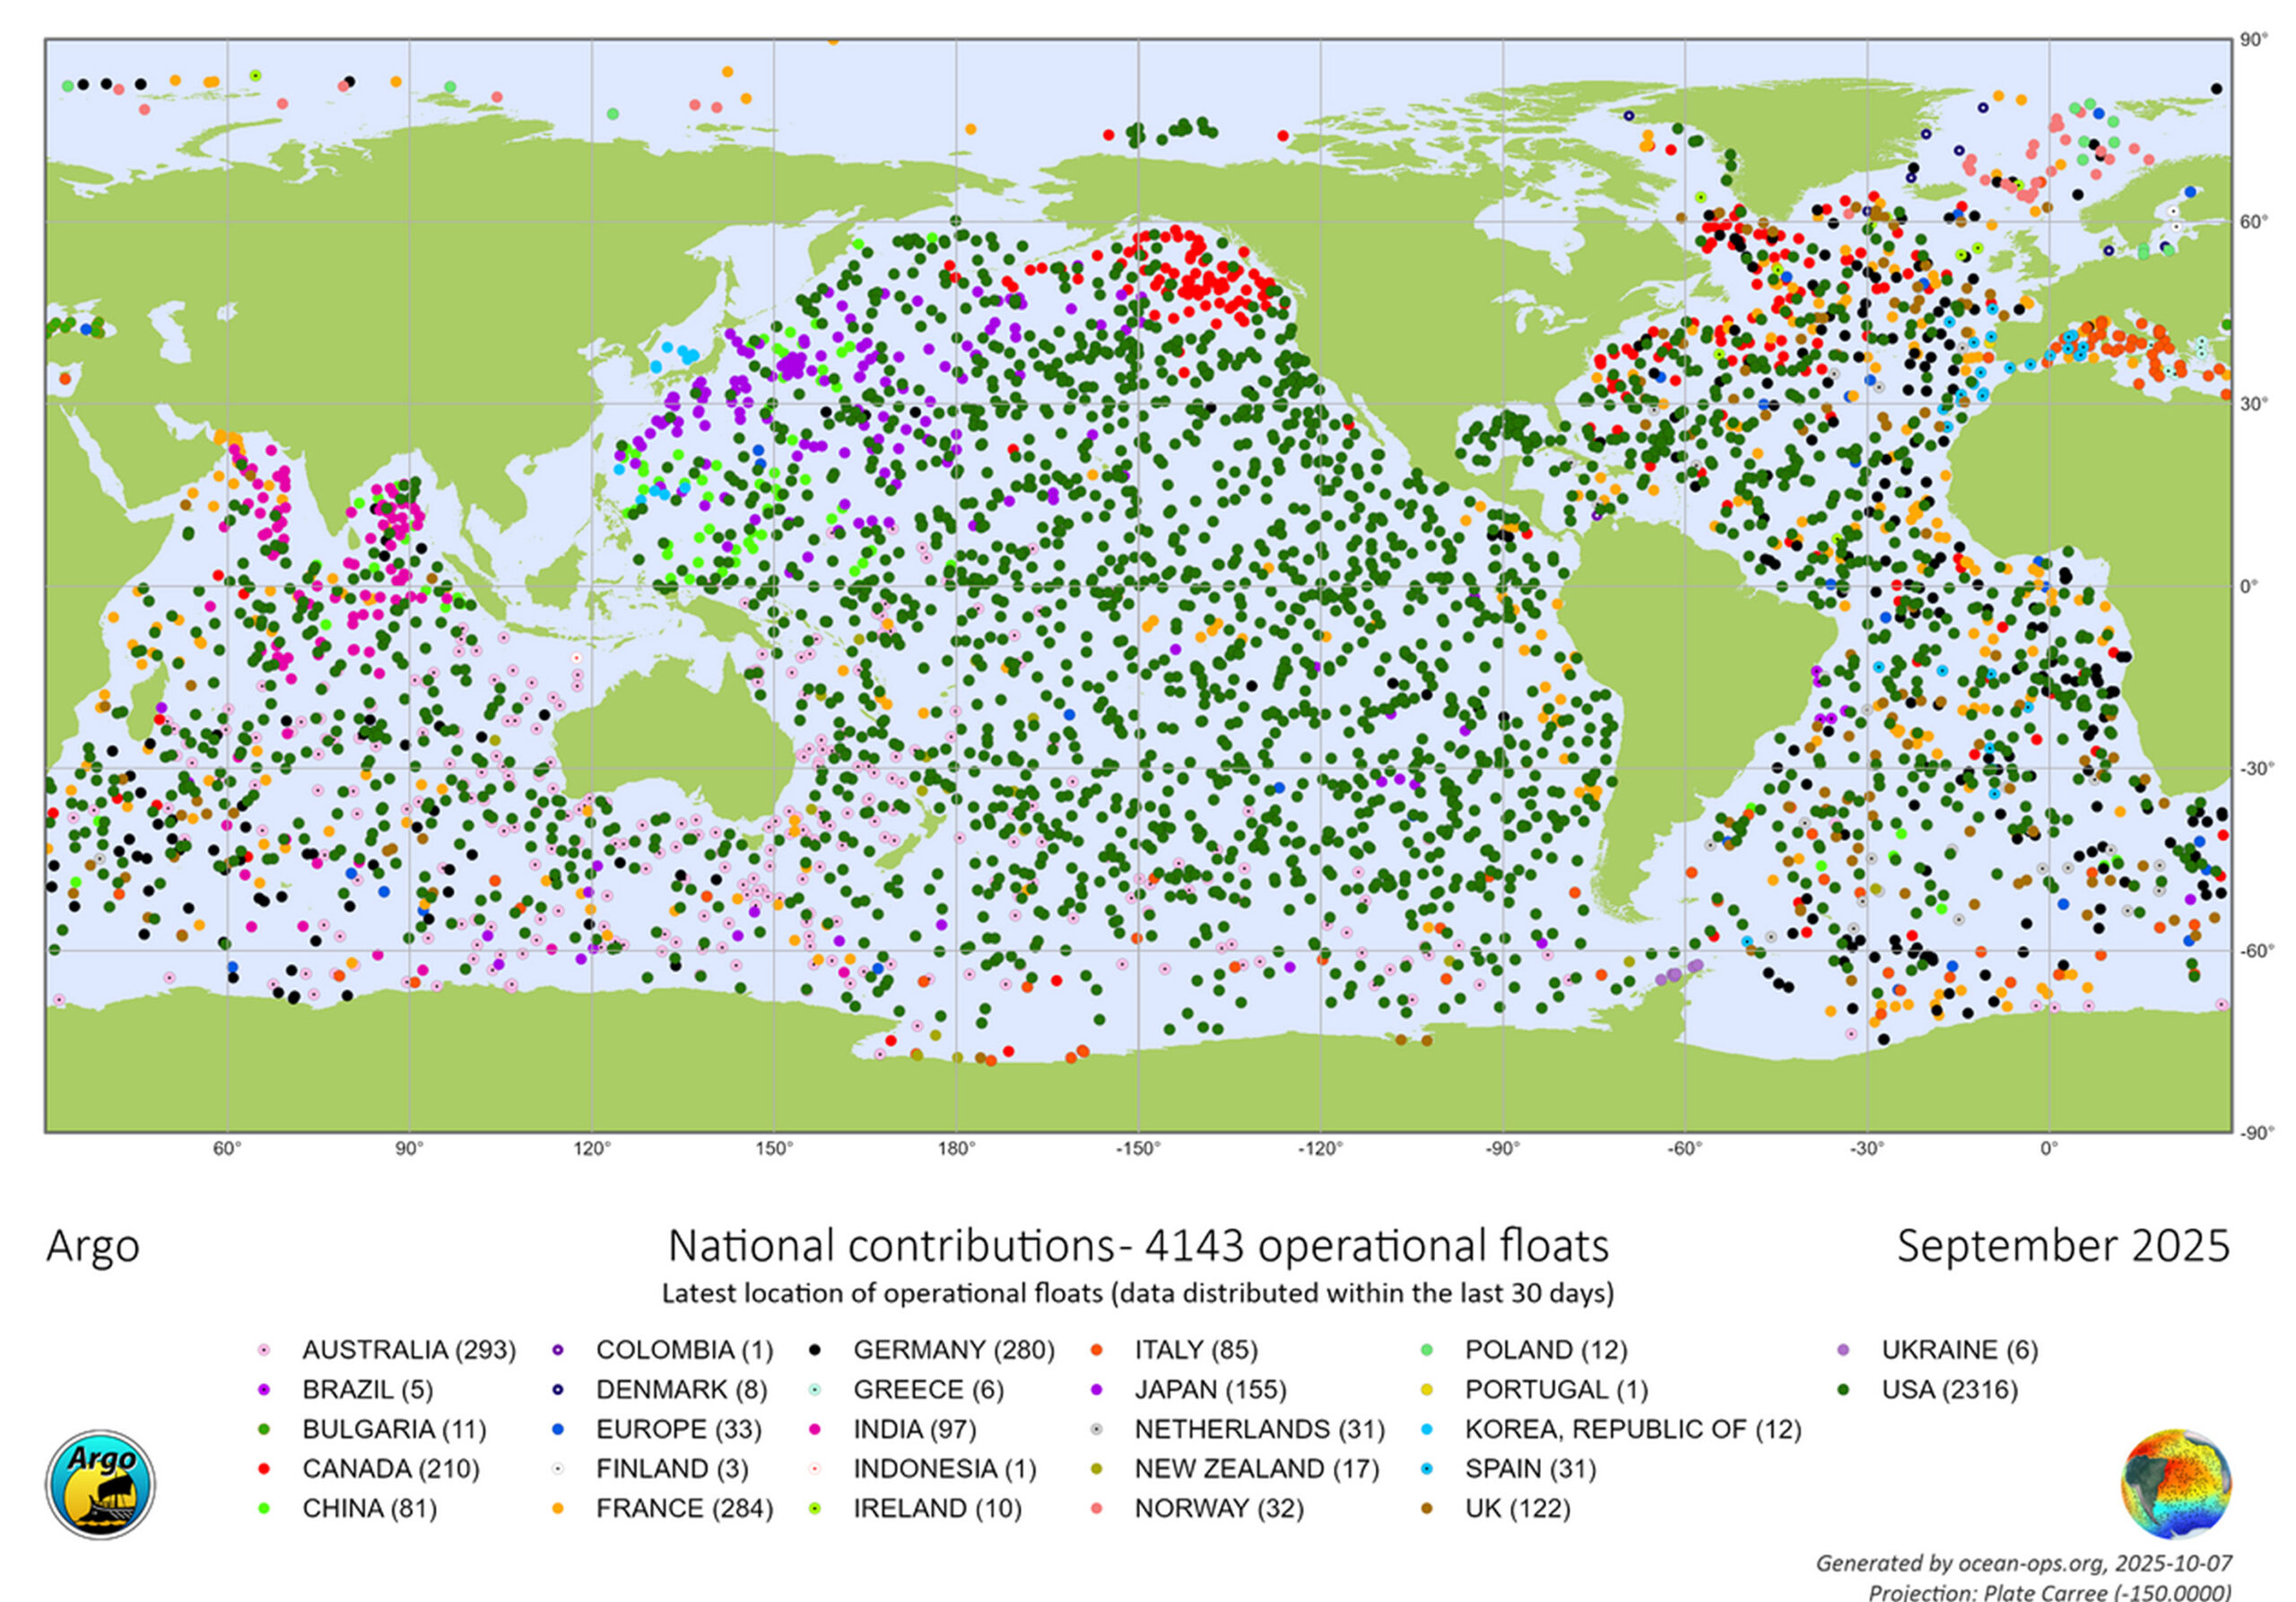Click the black Germany legend marker

coord(815,1350)
